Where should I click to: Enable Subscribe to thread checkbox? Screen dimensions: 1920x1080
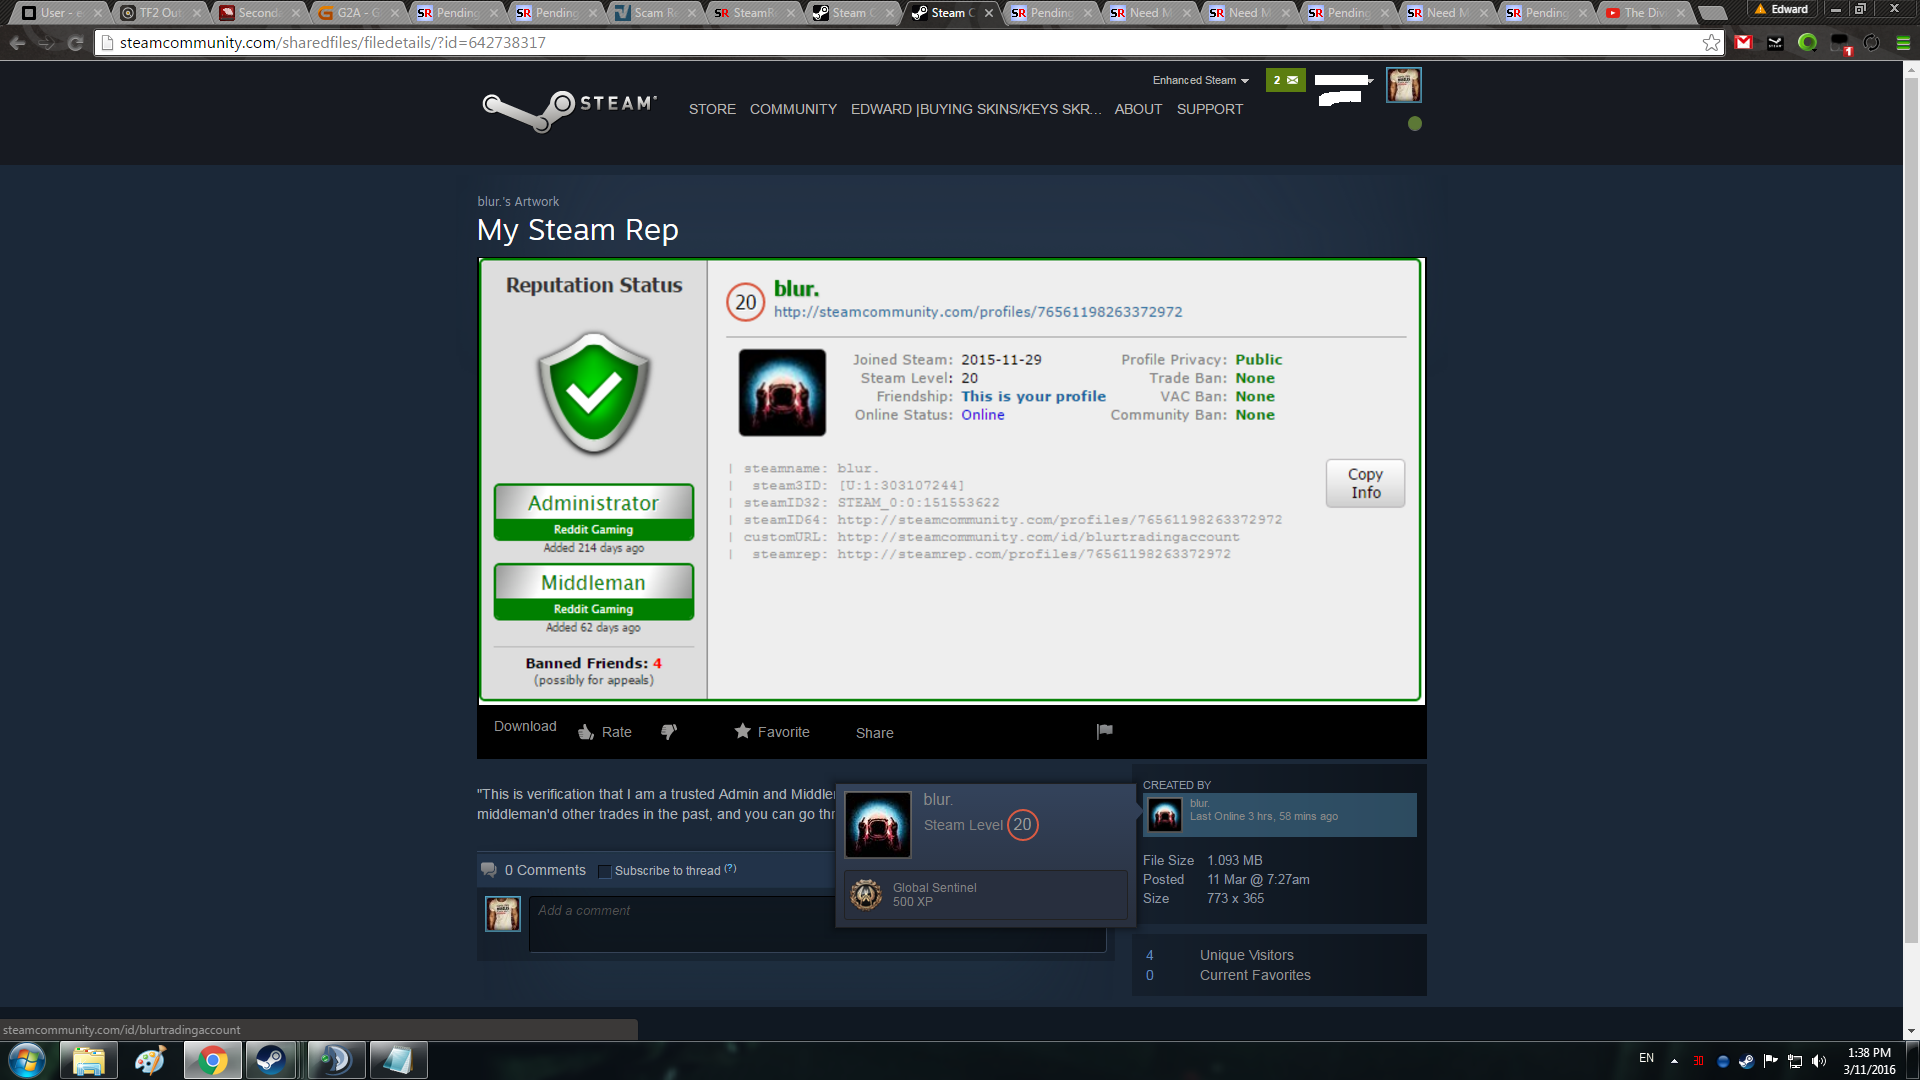604,871
